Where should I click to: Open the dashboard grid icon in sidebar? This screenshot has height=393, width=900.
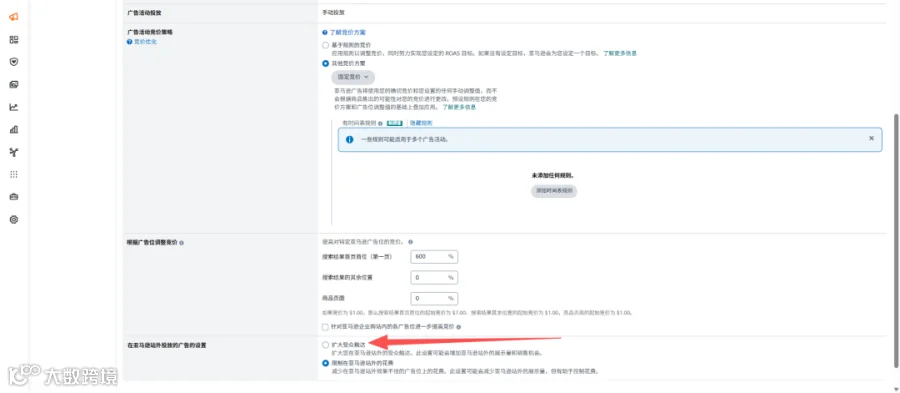(14, 40)
